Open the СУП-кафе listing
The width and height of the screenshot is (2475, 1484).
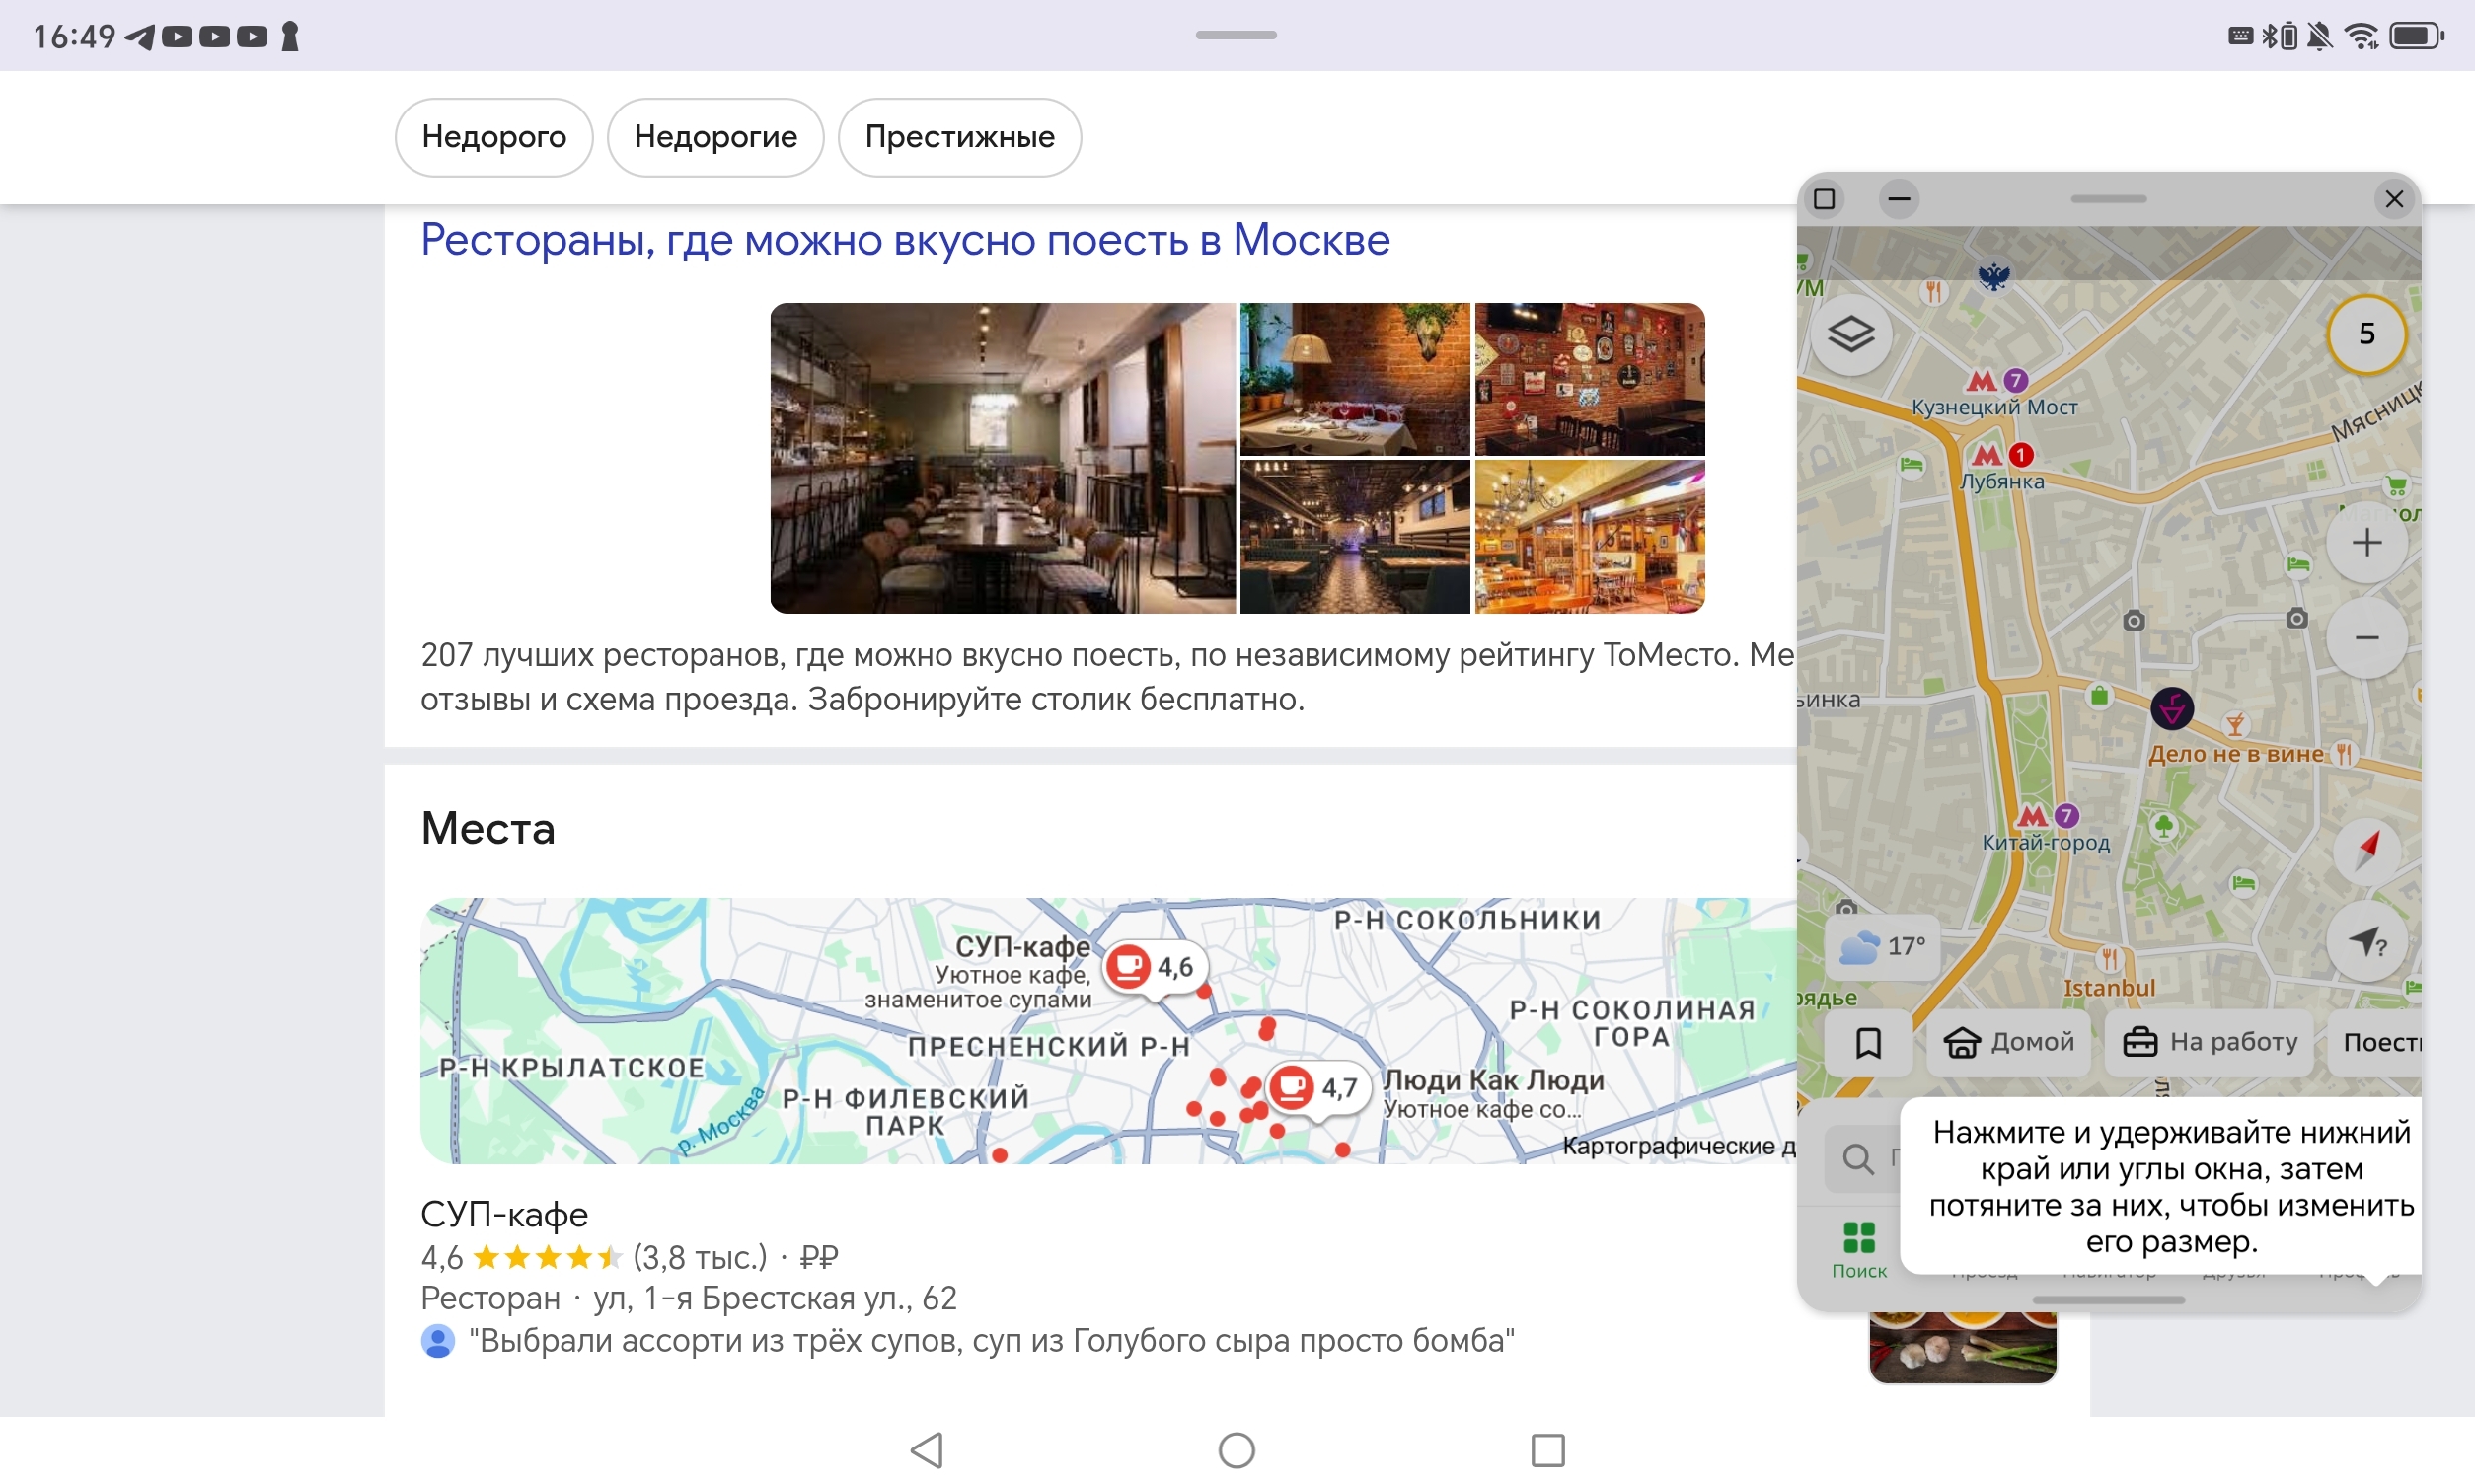[x=504, y=1214]
